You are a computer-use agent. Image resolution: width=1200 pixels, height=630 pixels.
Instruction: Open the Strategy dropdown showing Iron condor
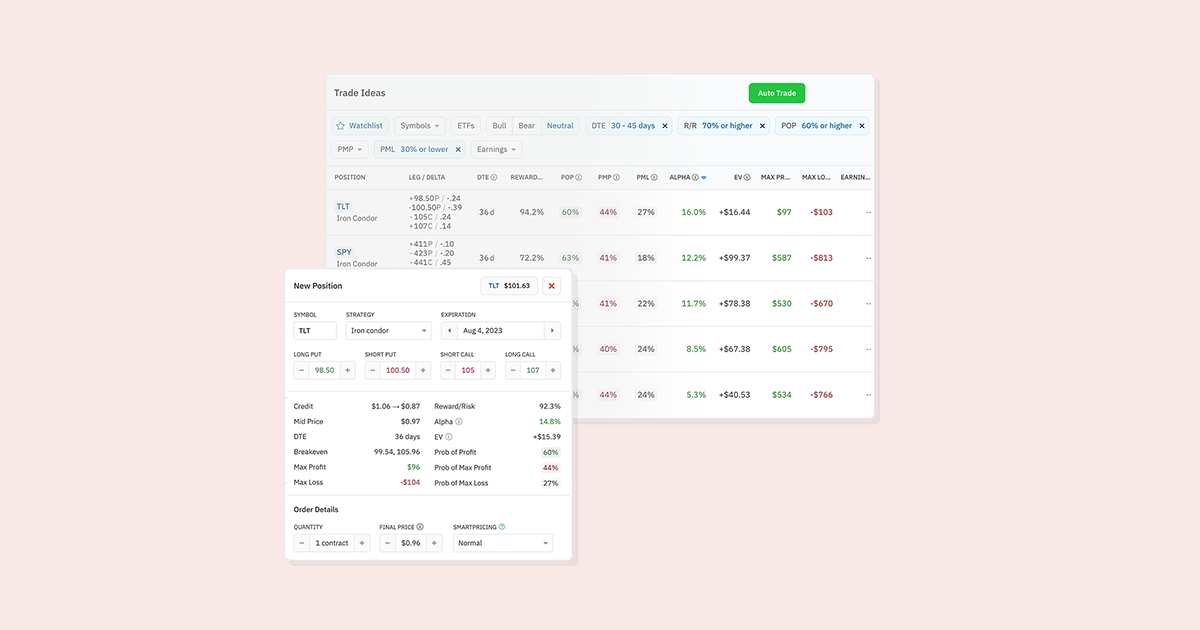pos(388,330)
